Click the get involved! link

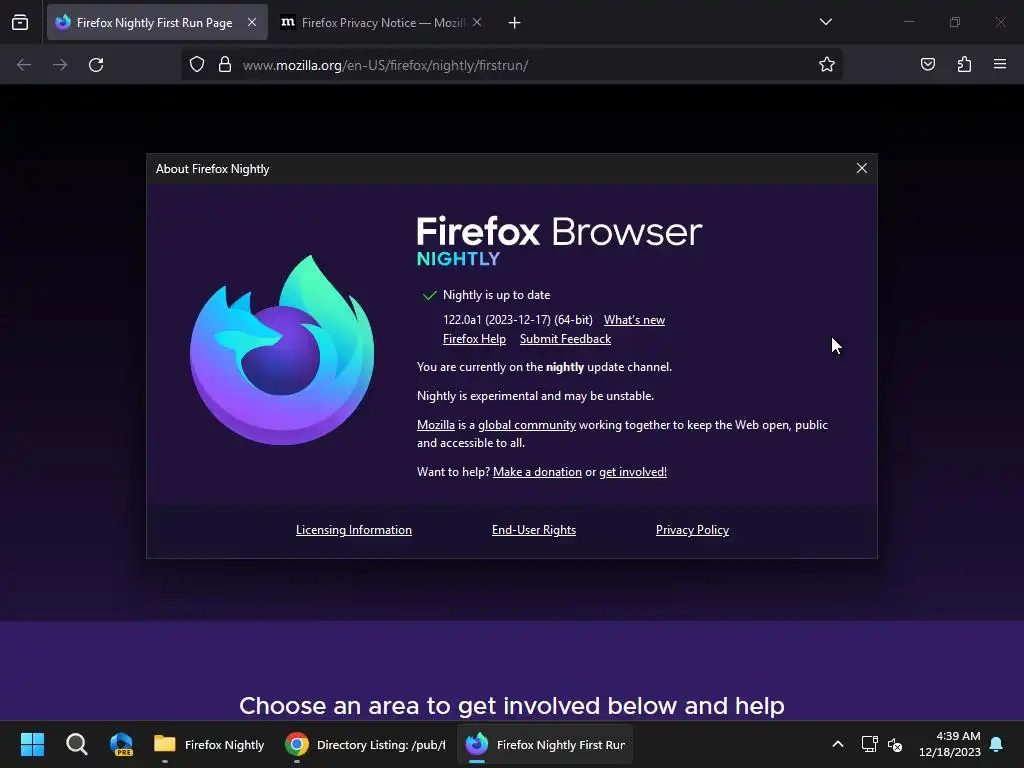633,472
